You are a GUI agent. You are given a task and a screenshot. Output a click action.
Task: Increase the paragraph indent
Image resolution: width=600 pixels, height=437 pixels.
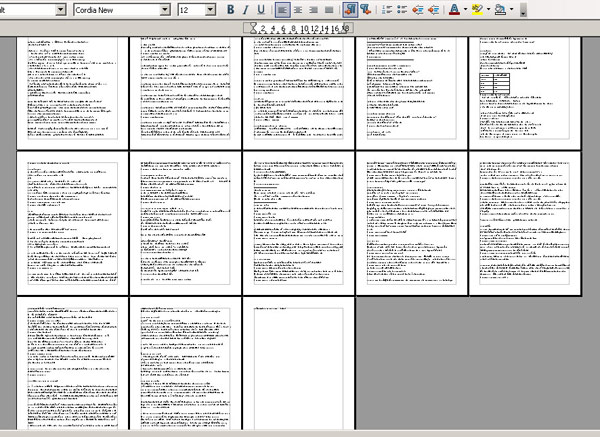coord(435,9)
